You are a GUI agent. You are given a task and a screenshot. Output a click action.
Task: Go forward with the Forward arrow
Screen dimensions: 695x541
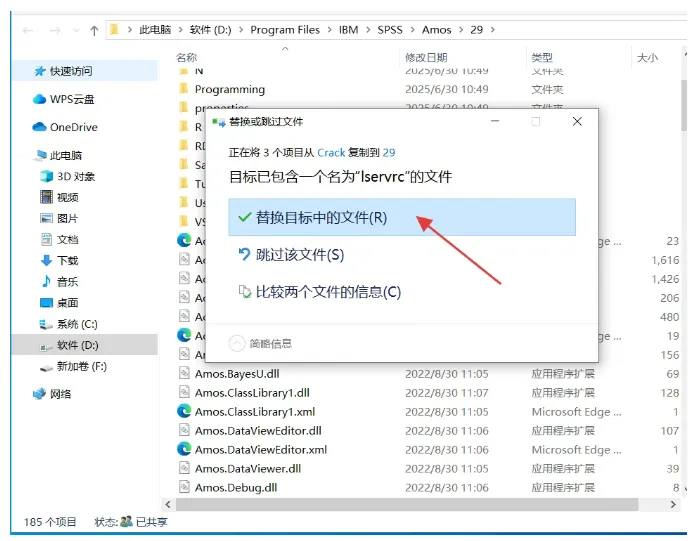(x=55, y=30)
